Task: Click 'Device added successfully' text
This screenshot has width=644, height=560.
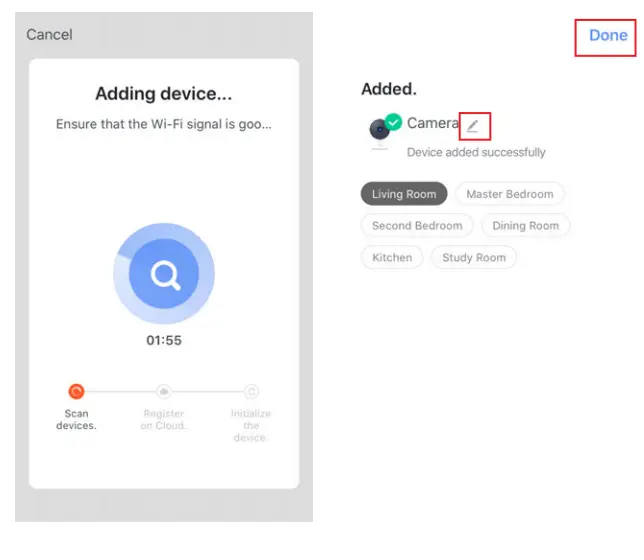Action: [476, 152]
